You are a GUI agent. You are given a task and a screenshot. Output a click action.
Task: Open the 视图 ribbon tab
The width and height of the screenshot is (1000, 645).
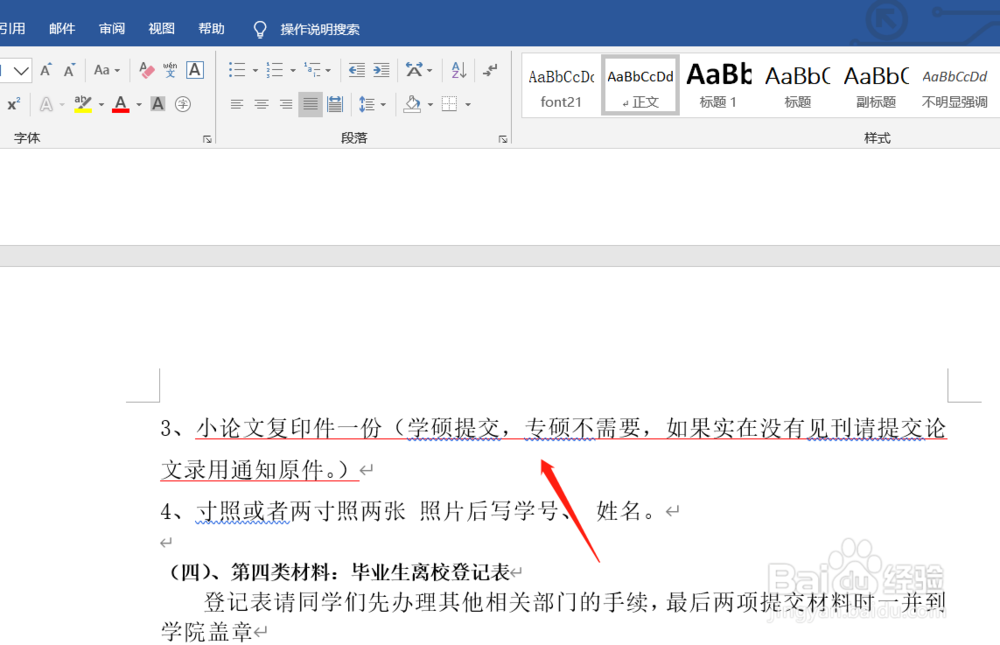[x=161, y=28]
